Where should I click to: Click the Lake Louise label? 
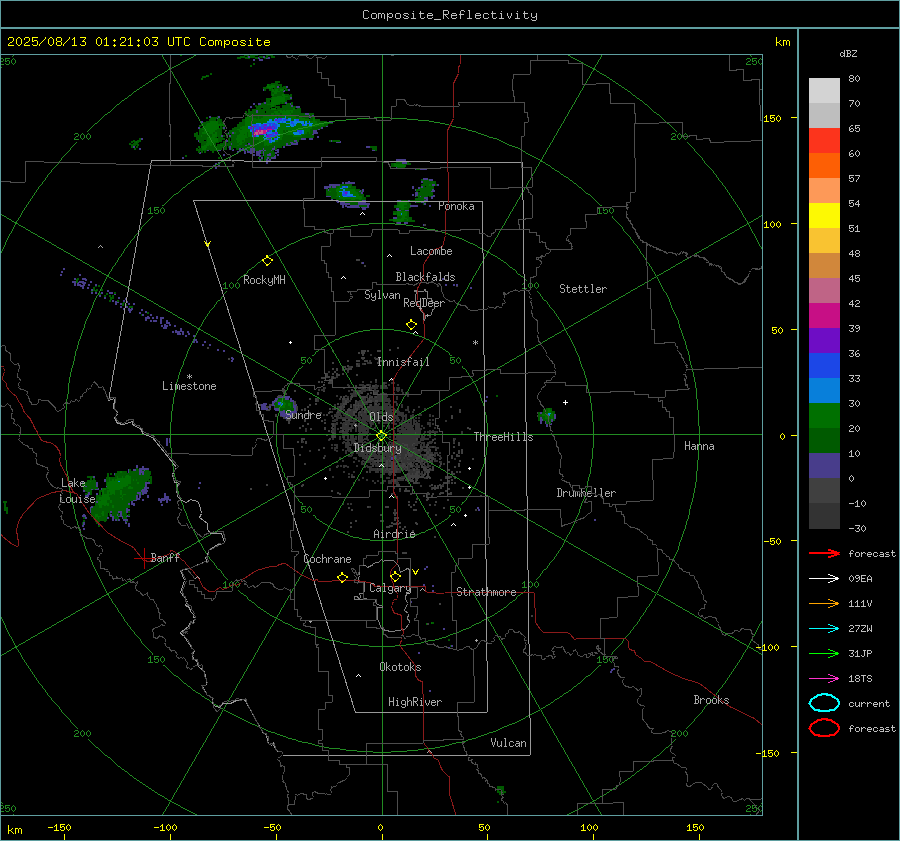coord(77,491)
